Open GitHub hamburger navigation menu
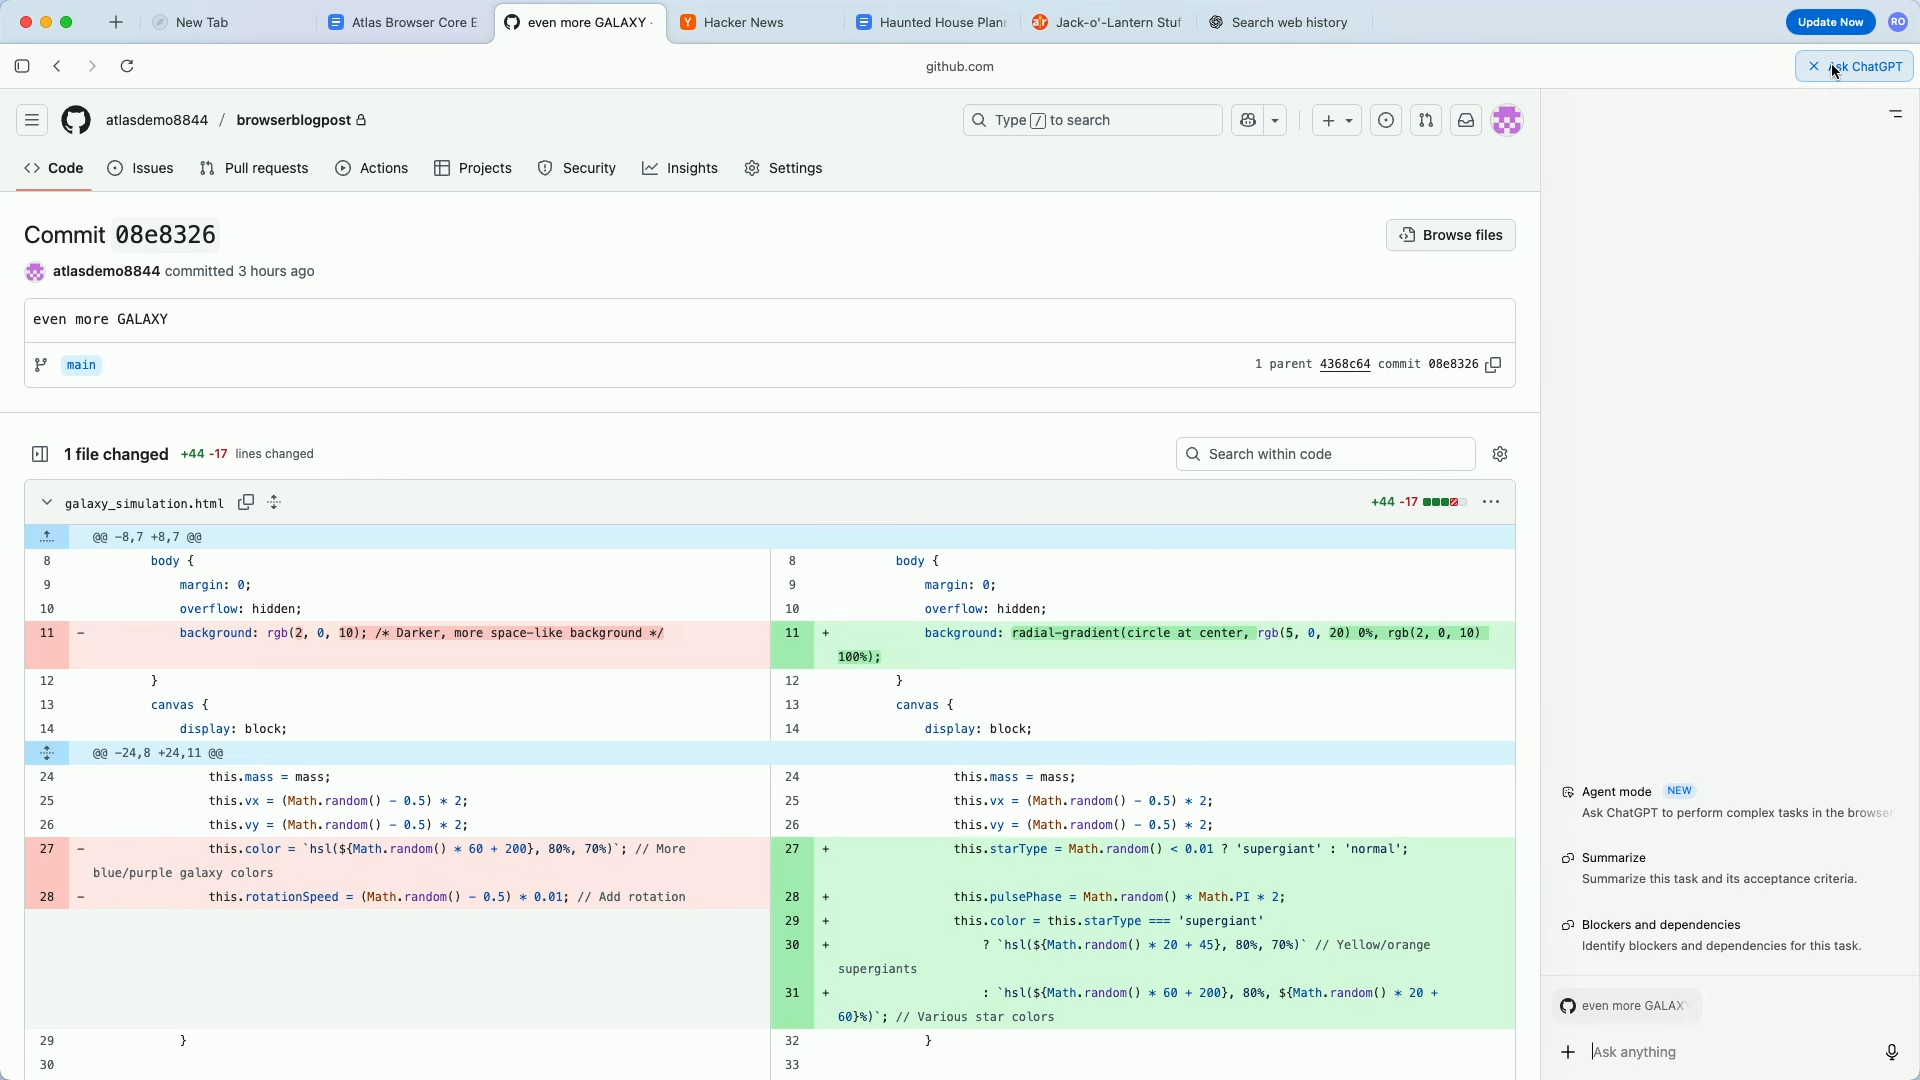 [32, 120]
